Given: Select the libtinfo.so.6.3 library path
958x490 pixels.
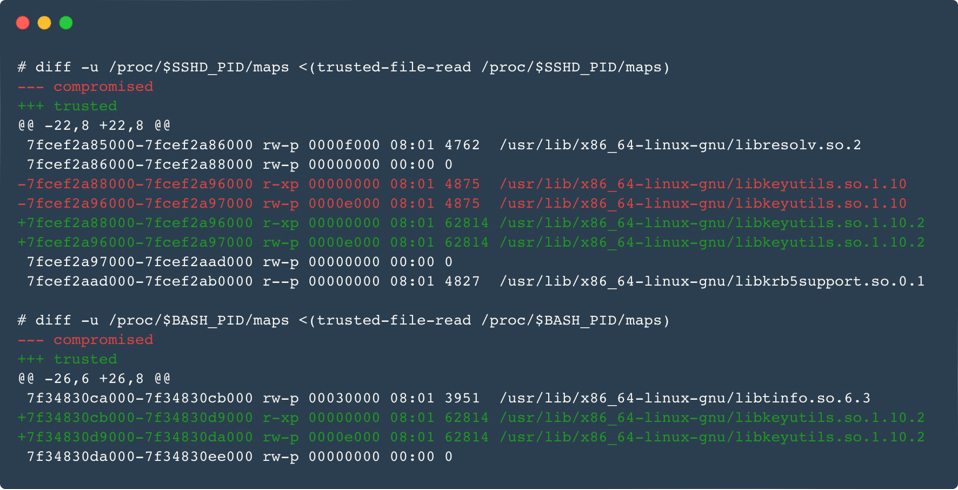Looking at the screenshot, I should click(684, 398).
